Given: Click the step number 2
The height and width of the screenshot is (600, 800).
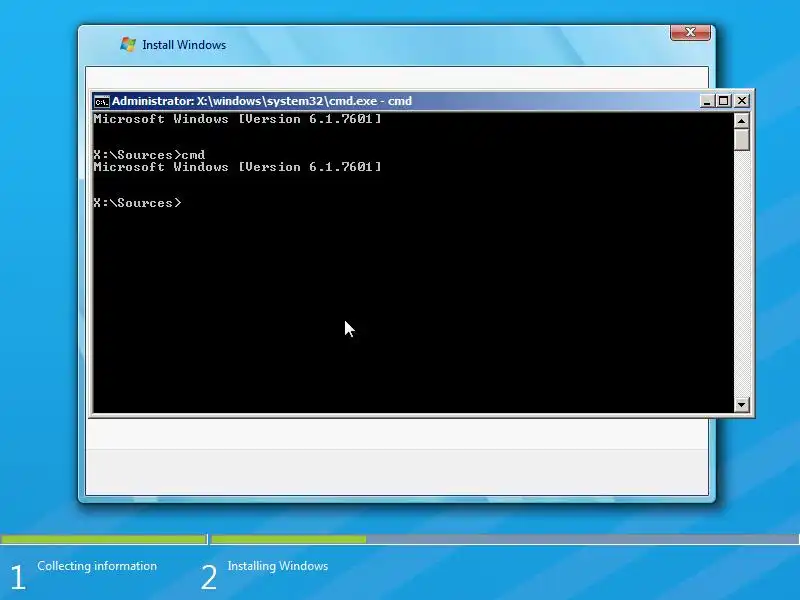Looking at the screenshot, I should (x=209, y=578).
